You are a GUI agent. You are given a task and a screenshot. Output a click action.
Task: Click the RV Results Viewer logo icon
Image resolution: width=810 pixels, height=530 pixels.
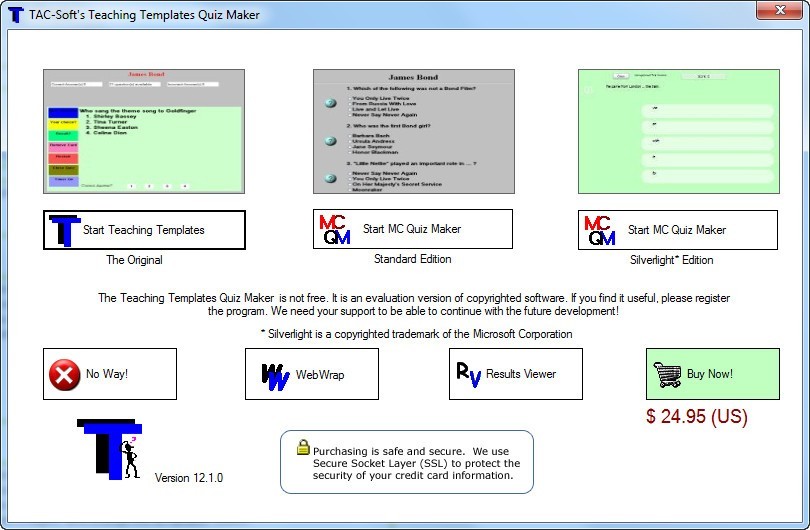(469, 375)
